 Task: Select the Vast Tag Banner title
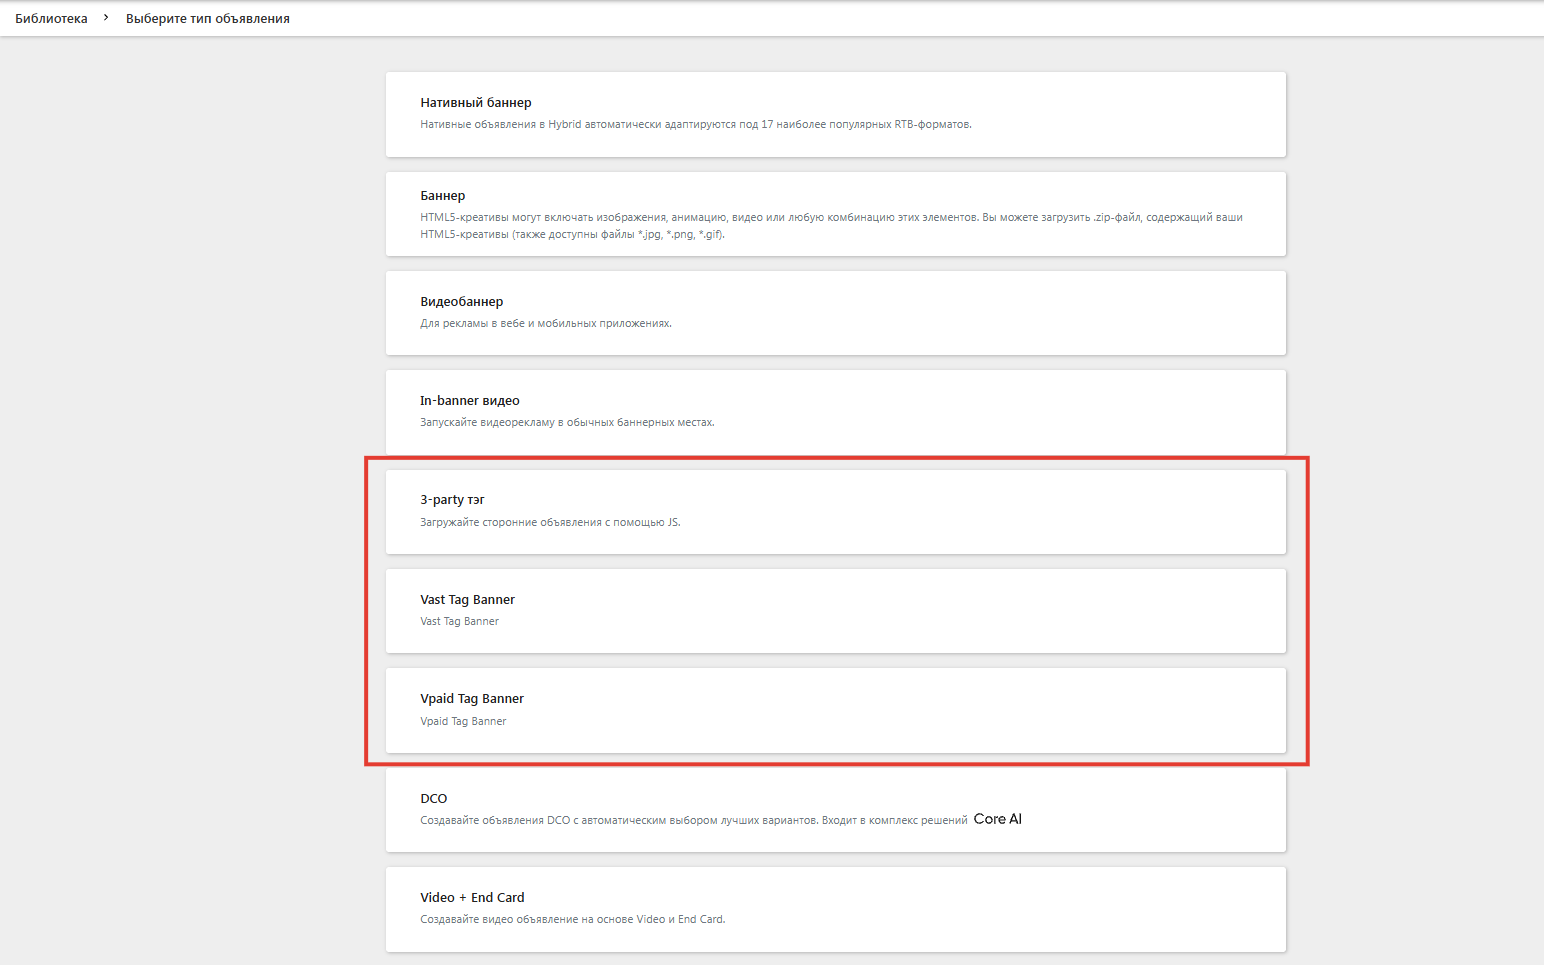click(467, 600)
